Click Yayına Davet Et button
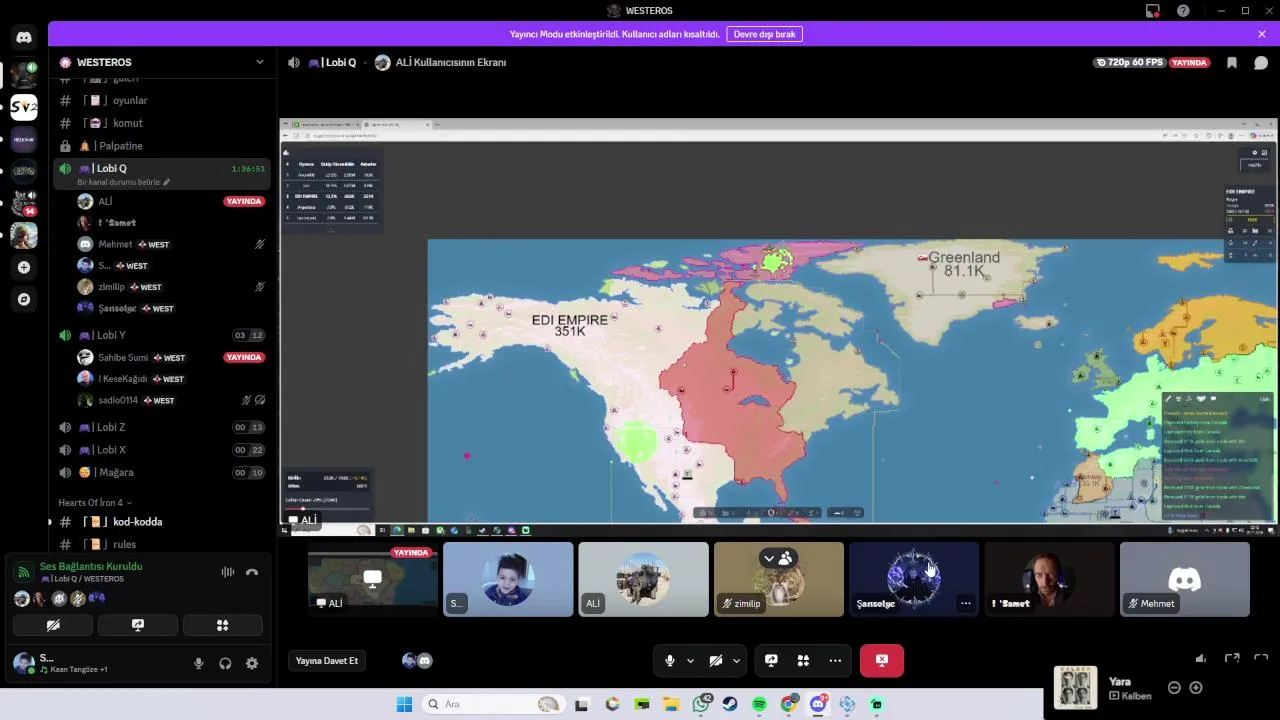The height and width of the screenshot is (720, 1280). pos(326,660)
